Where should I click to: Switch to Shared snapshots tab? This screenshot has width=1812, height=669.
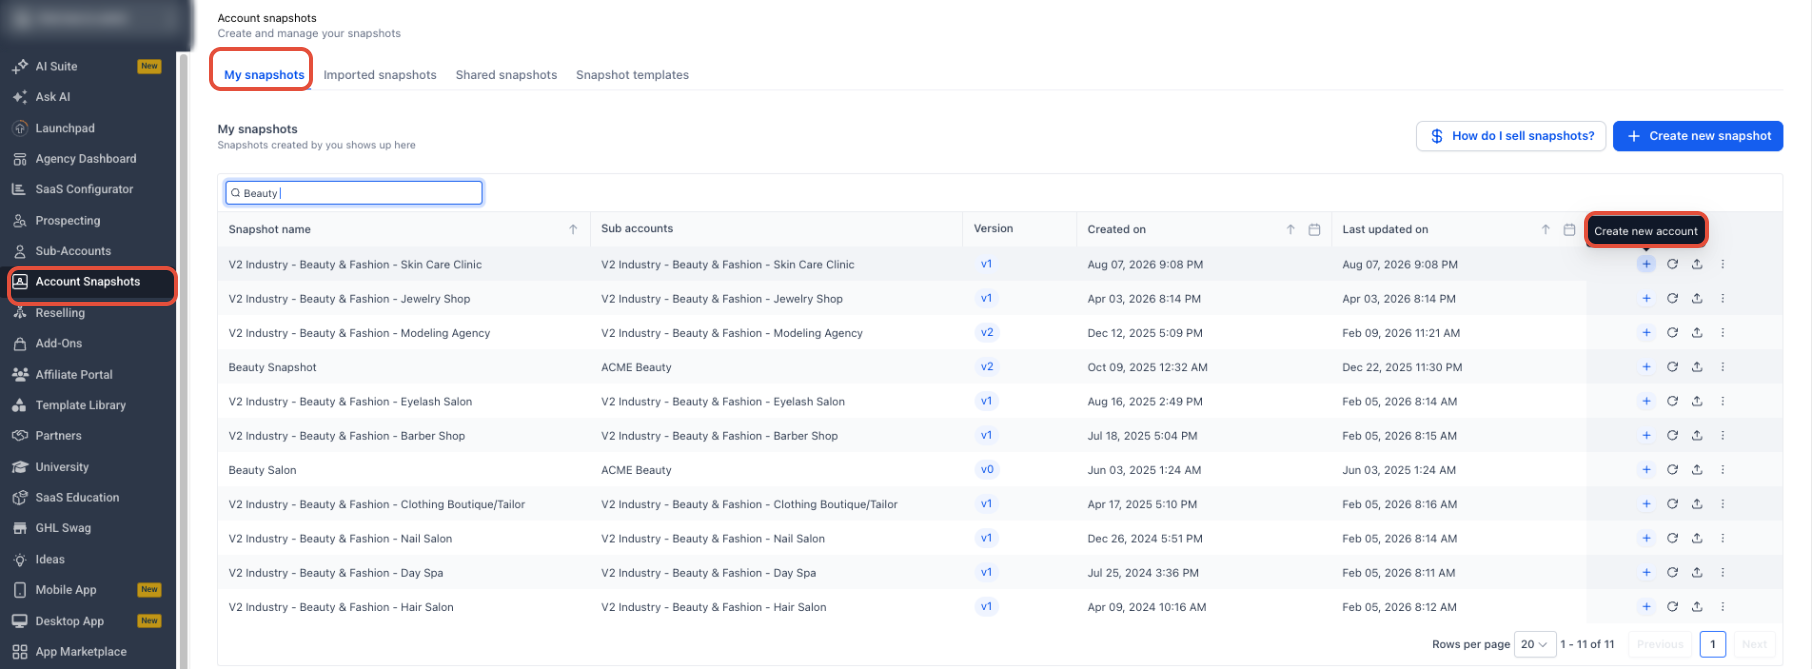(506, 75)
